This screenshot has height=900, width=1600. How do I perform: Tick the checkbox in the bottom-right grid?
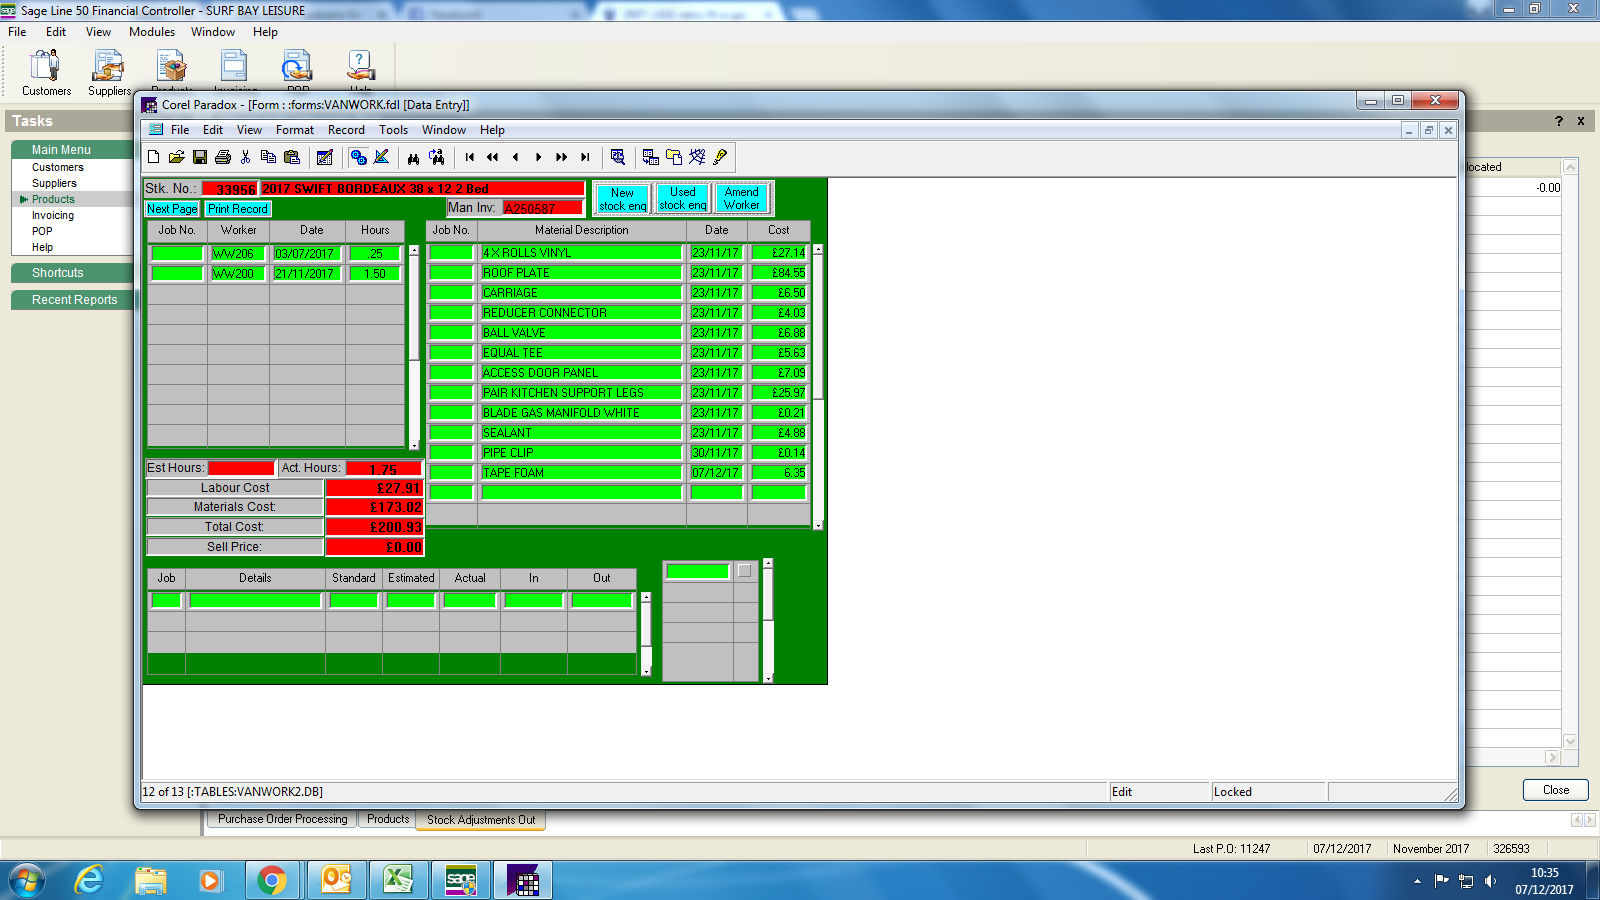click(x=744, y=571)
